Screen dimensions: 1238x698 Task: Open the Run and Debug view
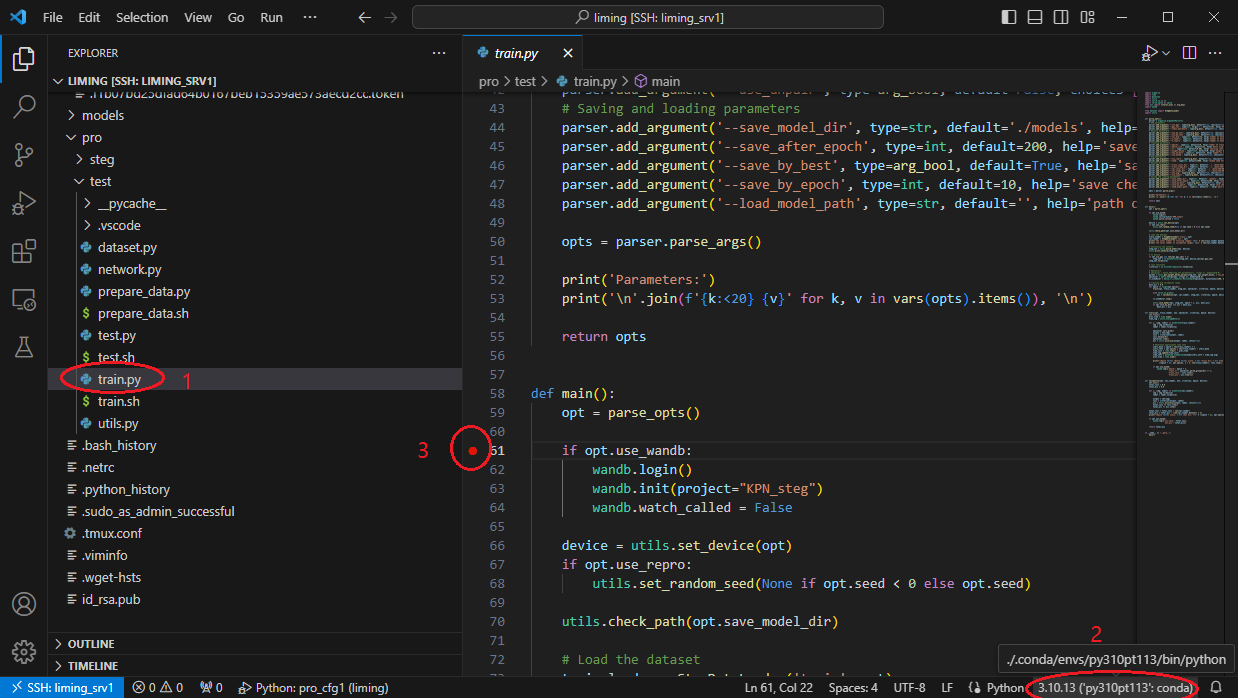click(24, 203)
